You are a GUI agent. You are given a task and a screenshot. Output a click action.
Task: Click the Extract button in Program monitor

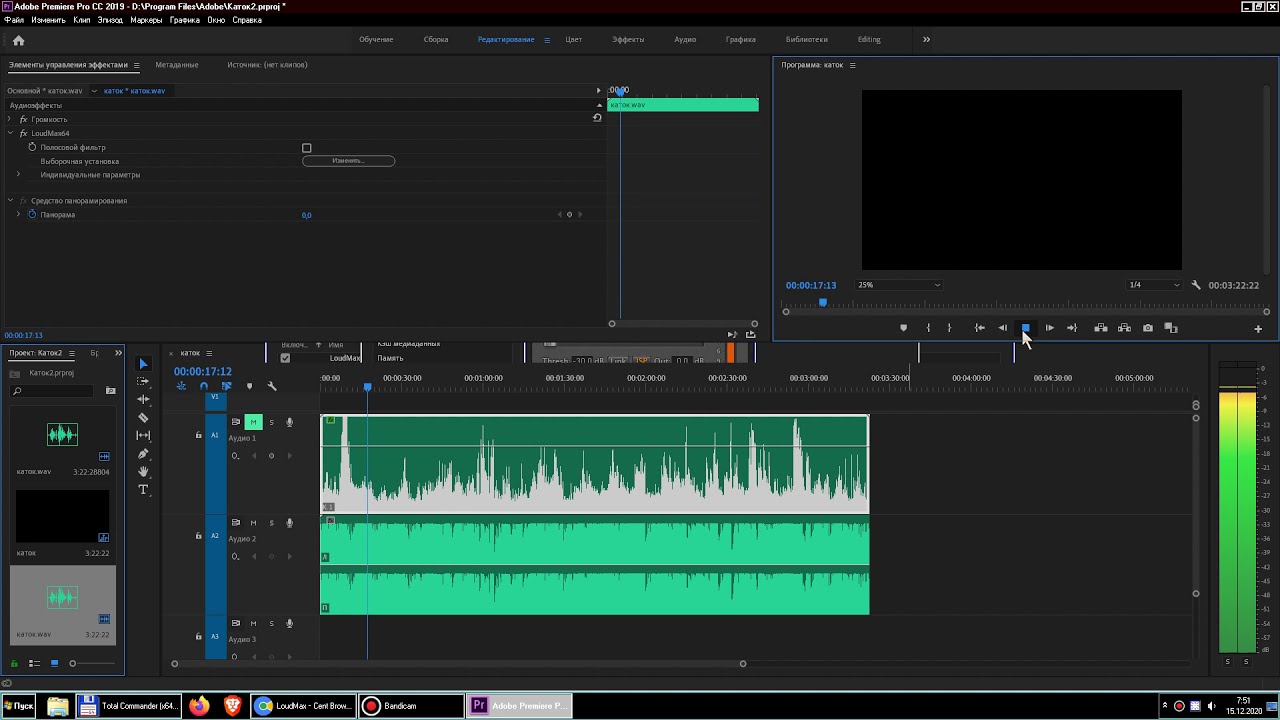pyautogui.click(x=1124, y=328)
